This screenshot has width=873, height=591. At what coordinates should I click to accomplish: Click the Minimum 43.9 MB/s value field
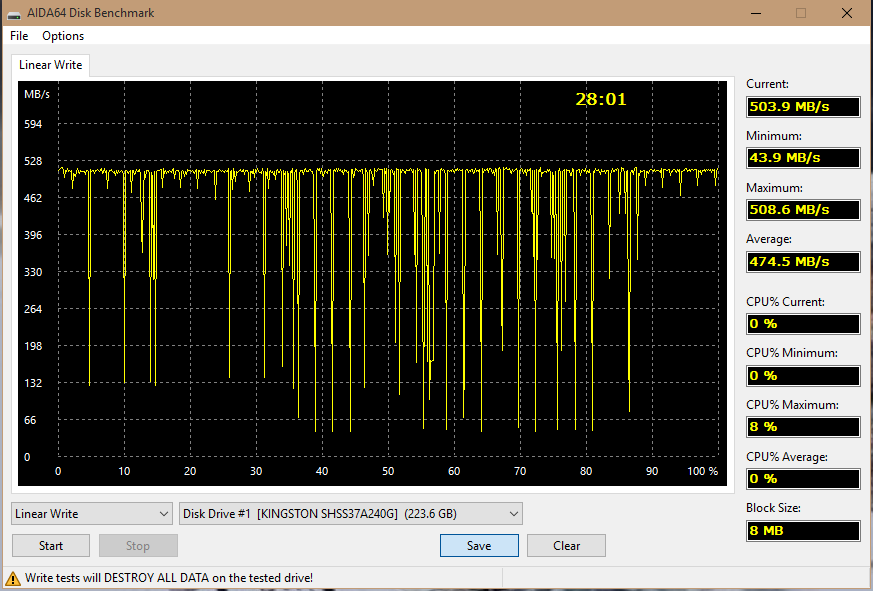coord(803,158)
